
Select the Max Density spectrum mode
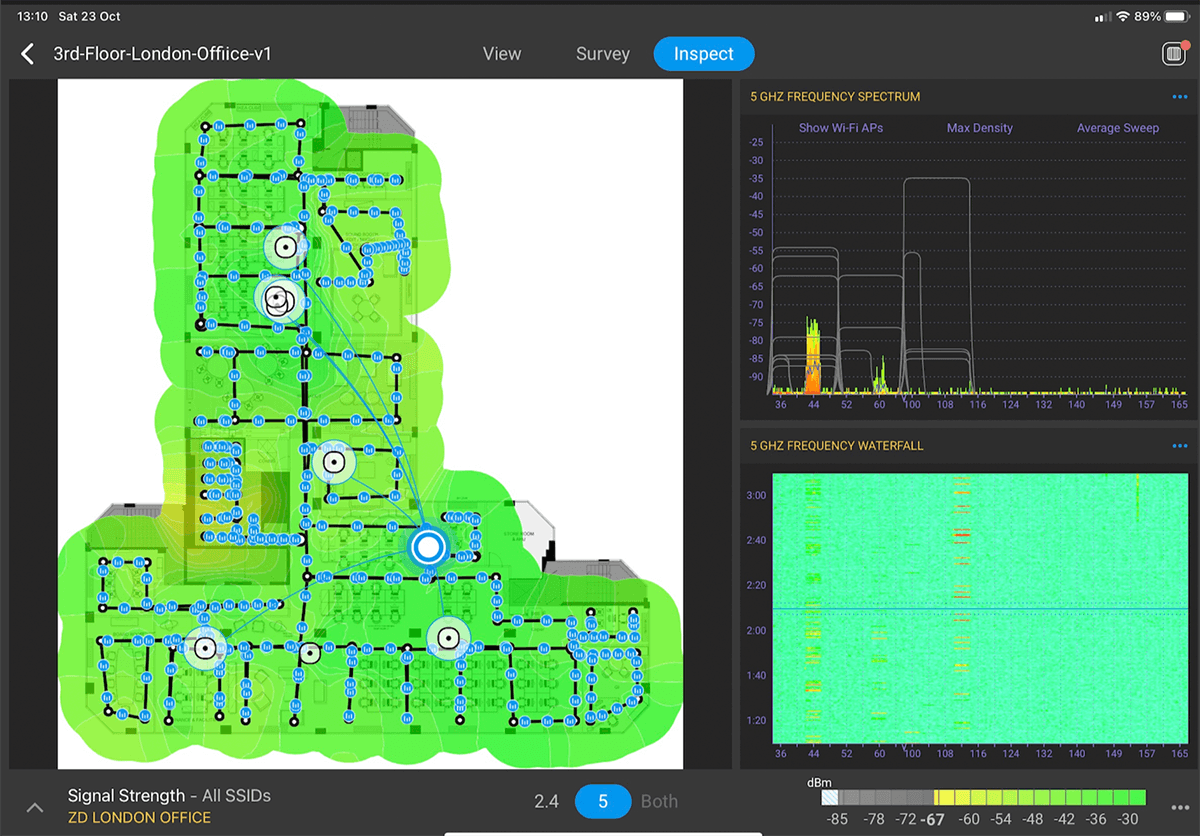click(979, 128)
